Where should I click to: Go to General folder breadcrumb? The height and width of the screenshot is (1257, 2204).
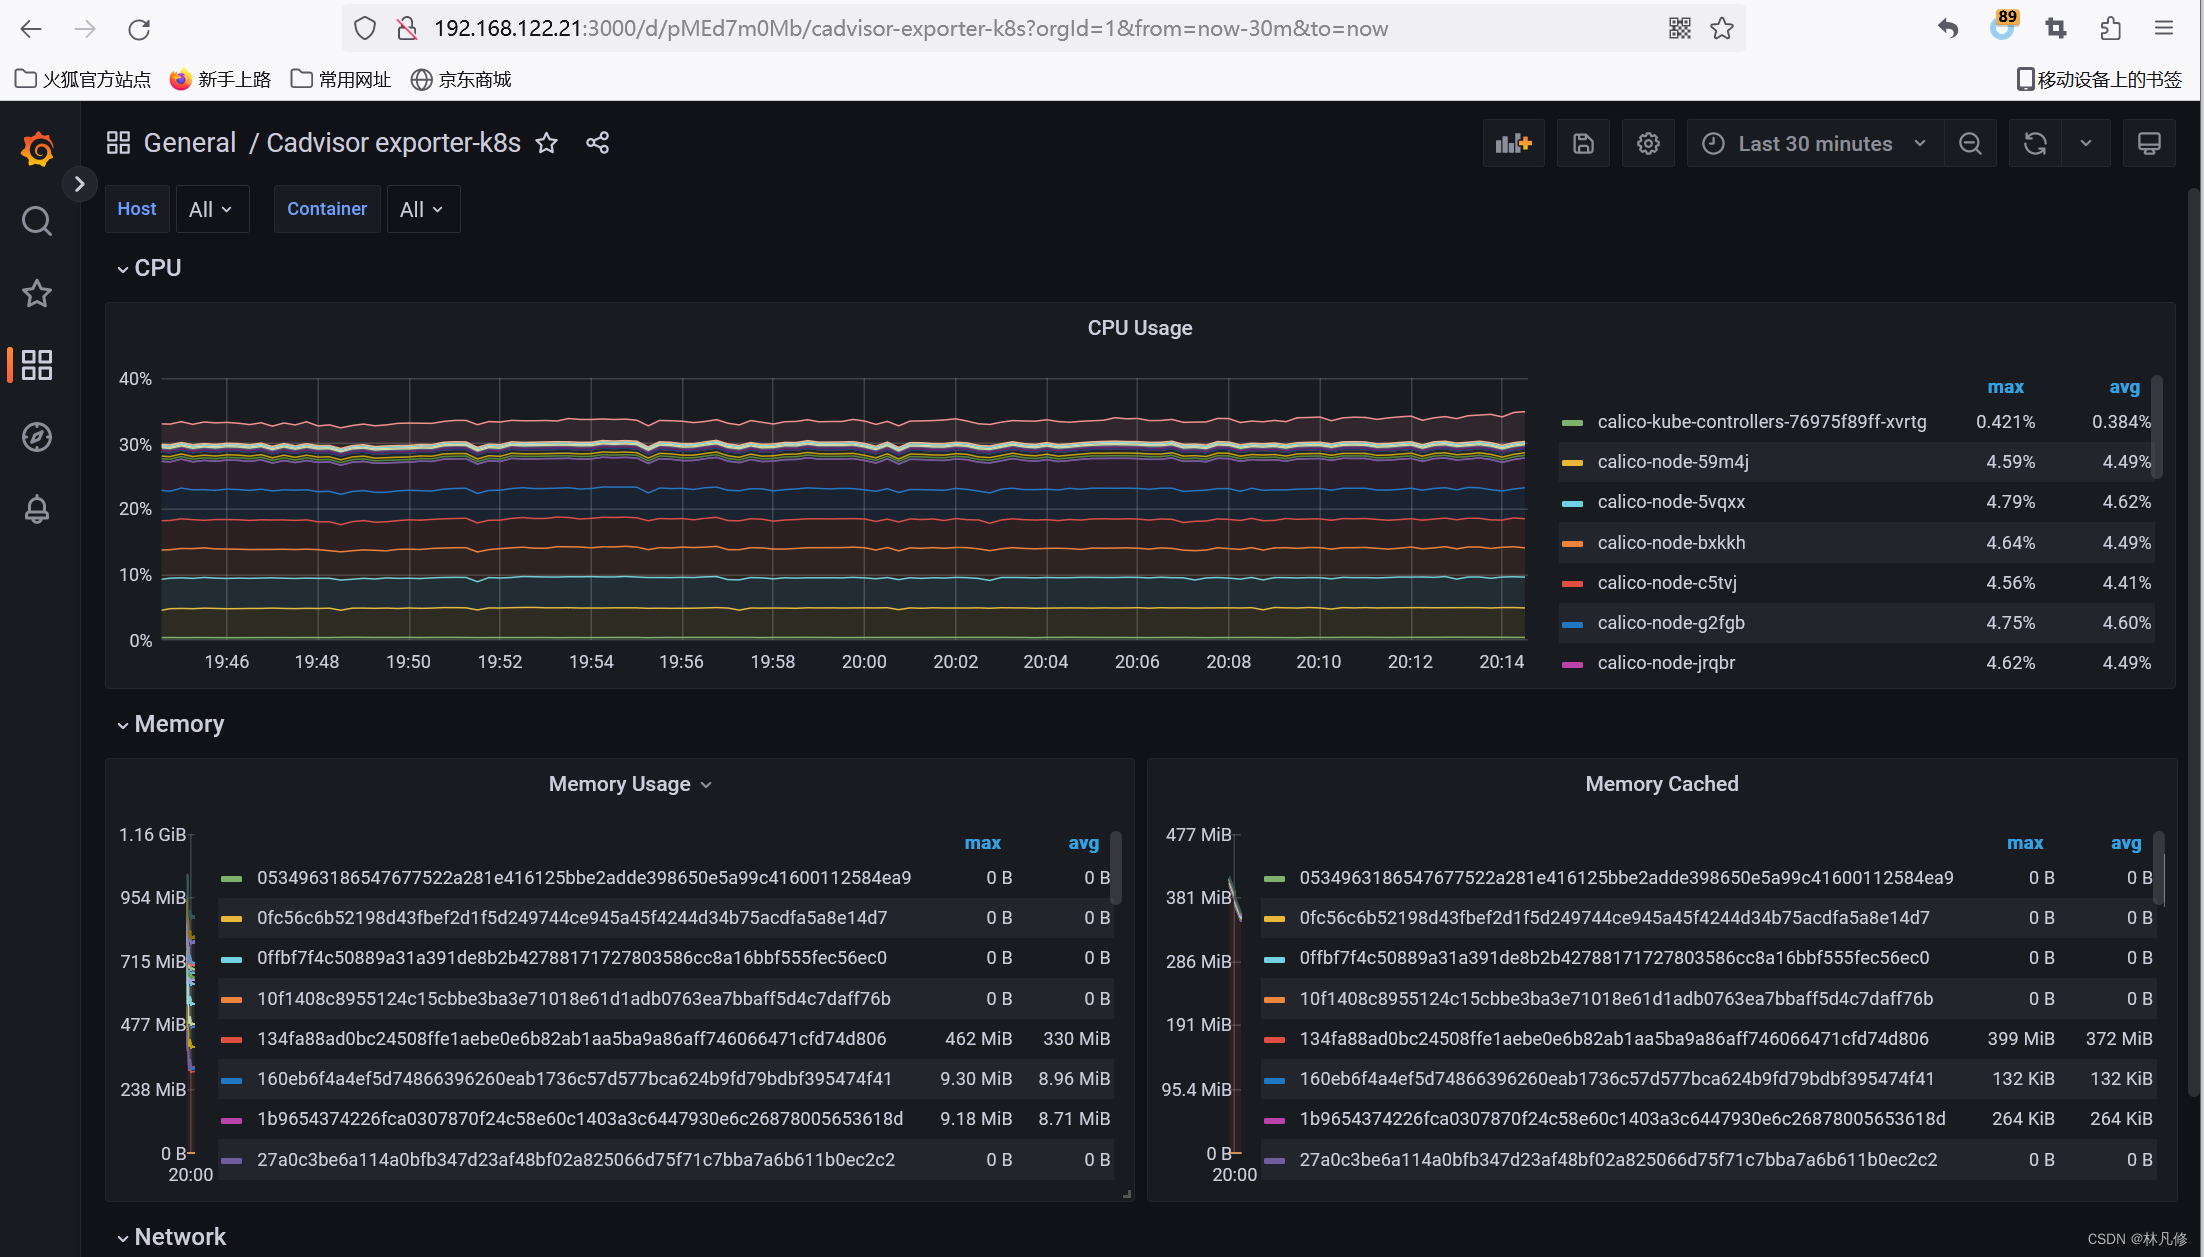pos(190,143)
